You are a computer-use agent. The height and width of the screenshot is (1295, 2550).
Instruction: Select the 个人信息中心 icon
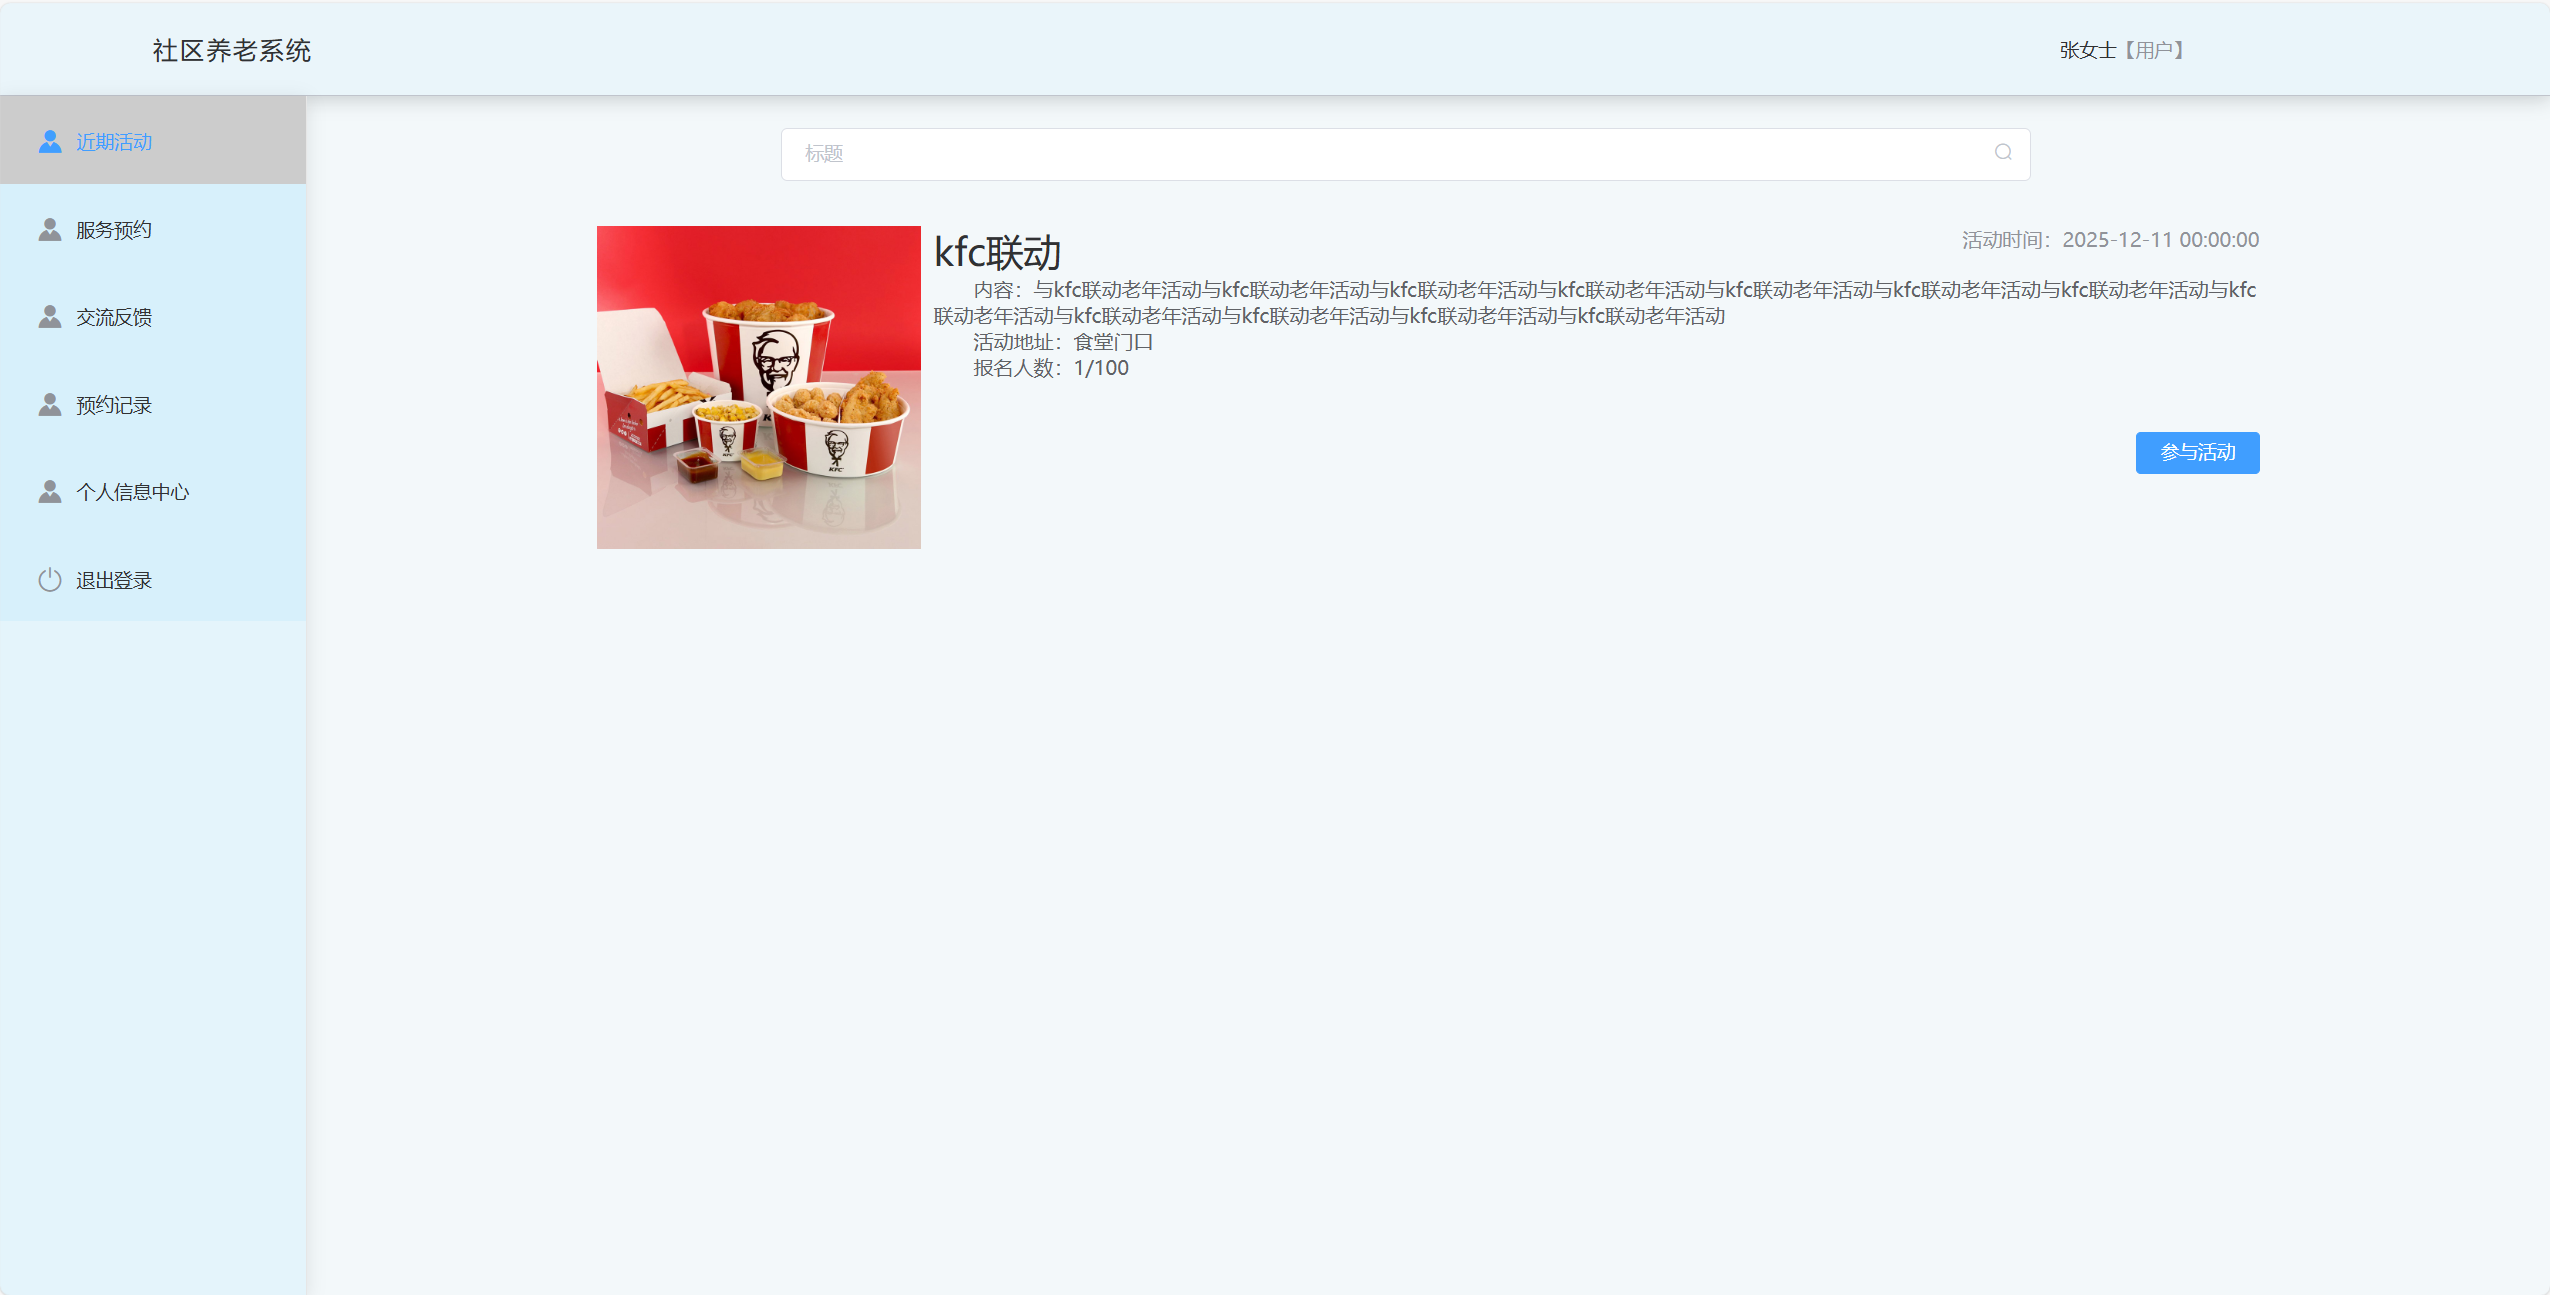[x=49, y=490]
